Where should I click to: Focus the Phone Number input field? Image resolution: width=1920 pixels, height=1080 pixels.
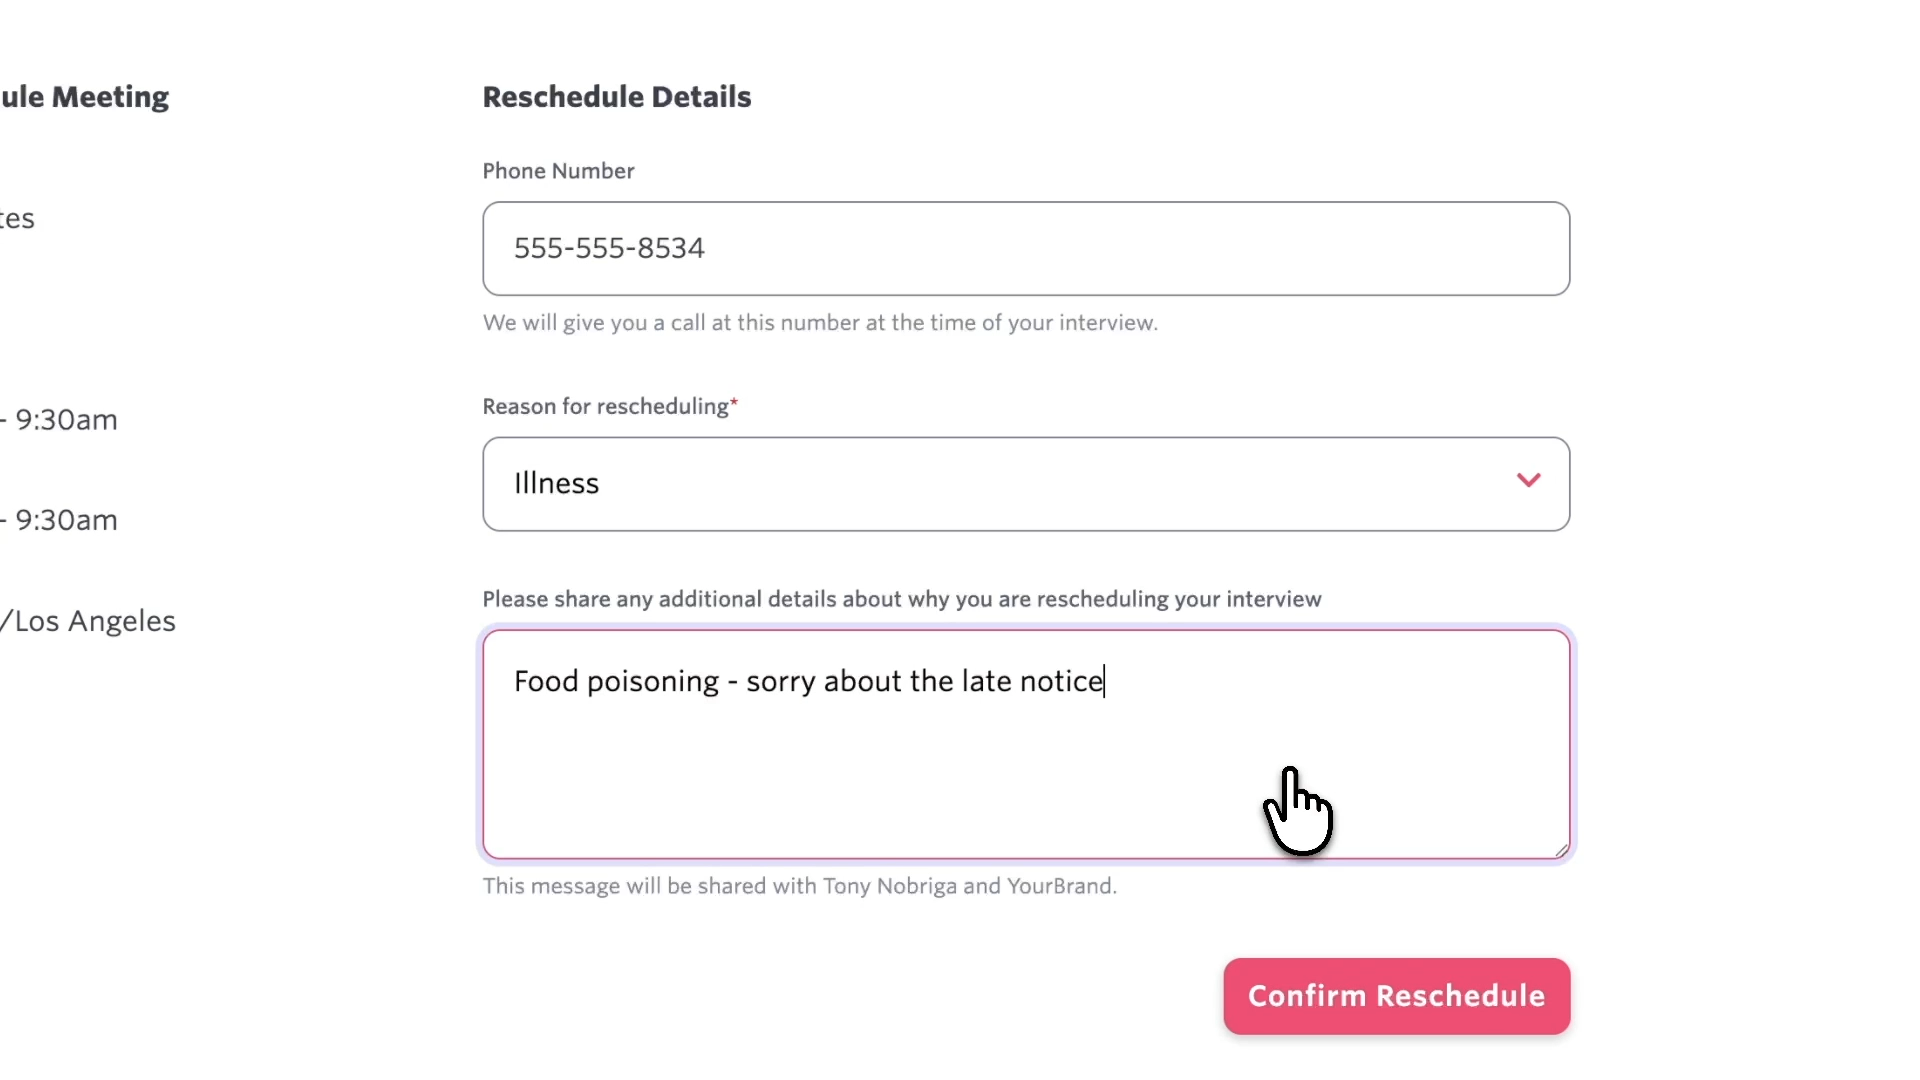1025,249
